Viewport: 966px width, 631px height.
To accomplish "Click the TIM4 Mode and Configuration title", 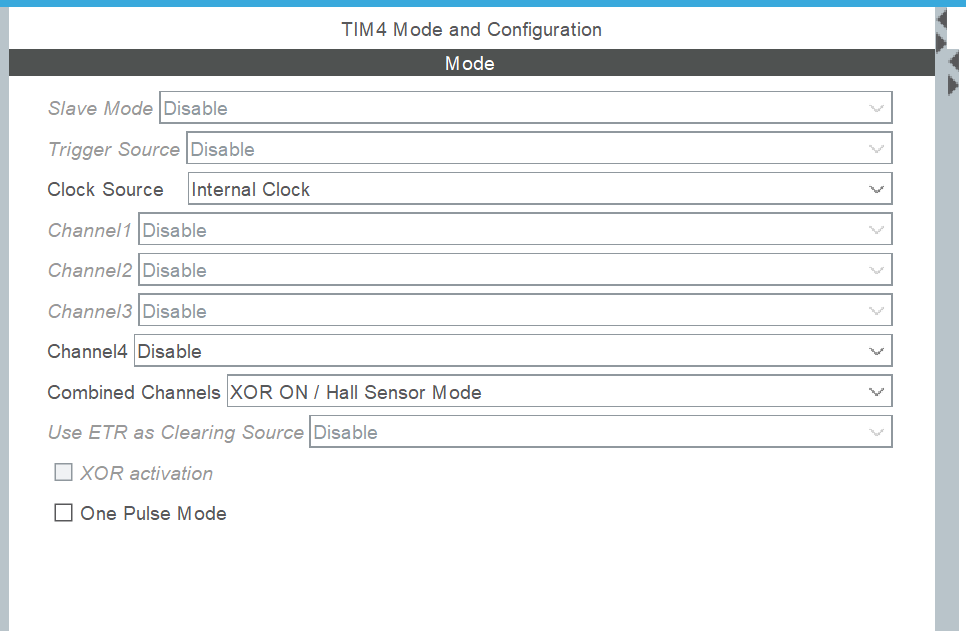I will pyautogui.click(x=472, y=30).
